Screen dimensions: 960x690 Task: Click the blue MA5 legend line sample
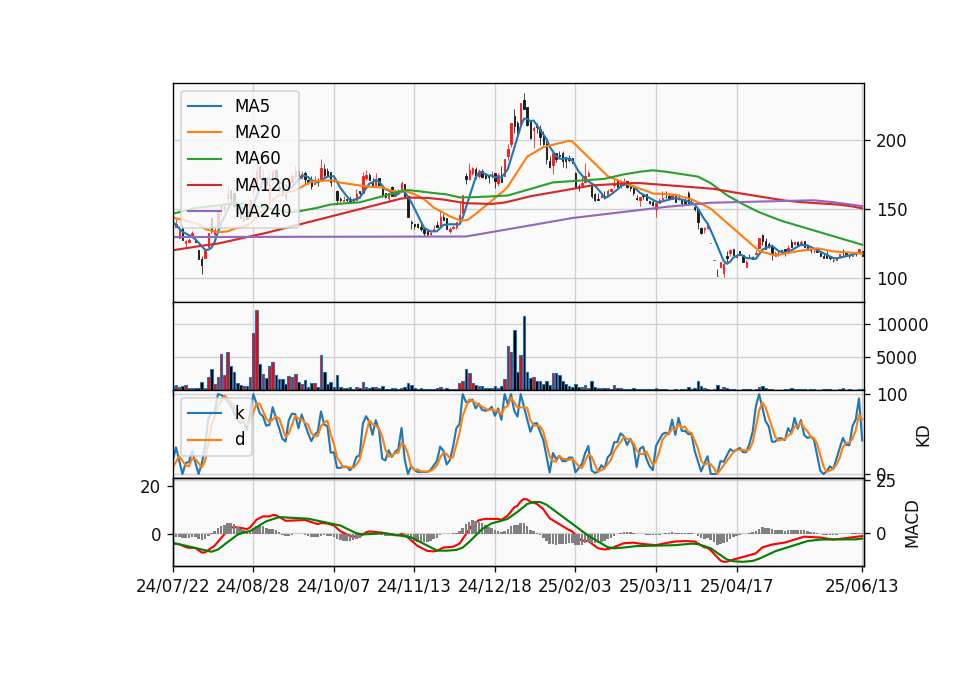point(204,107)
